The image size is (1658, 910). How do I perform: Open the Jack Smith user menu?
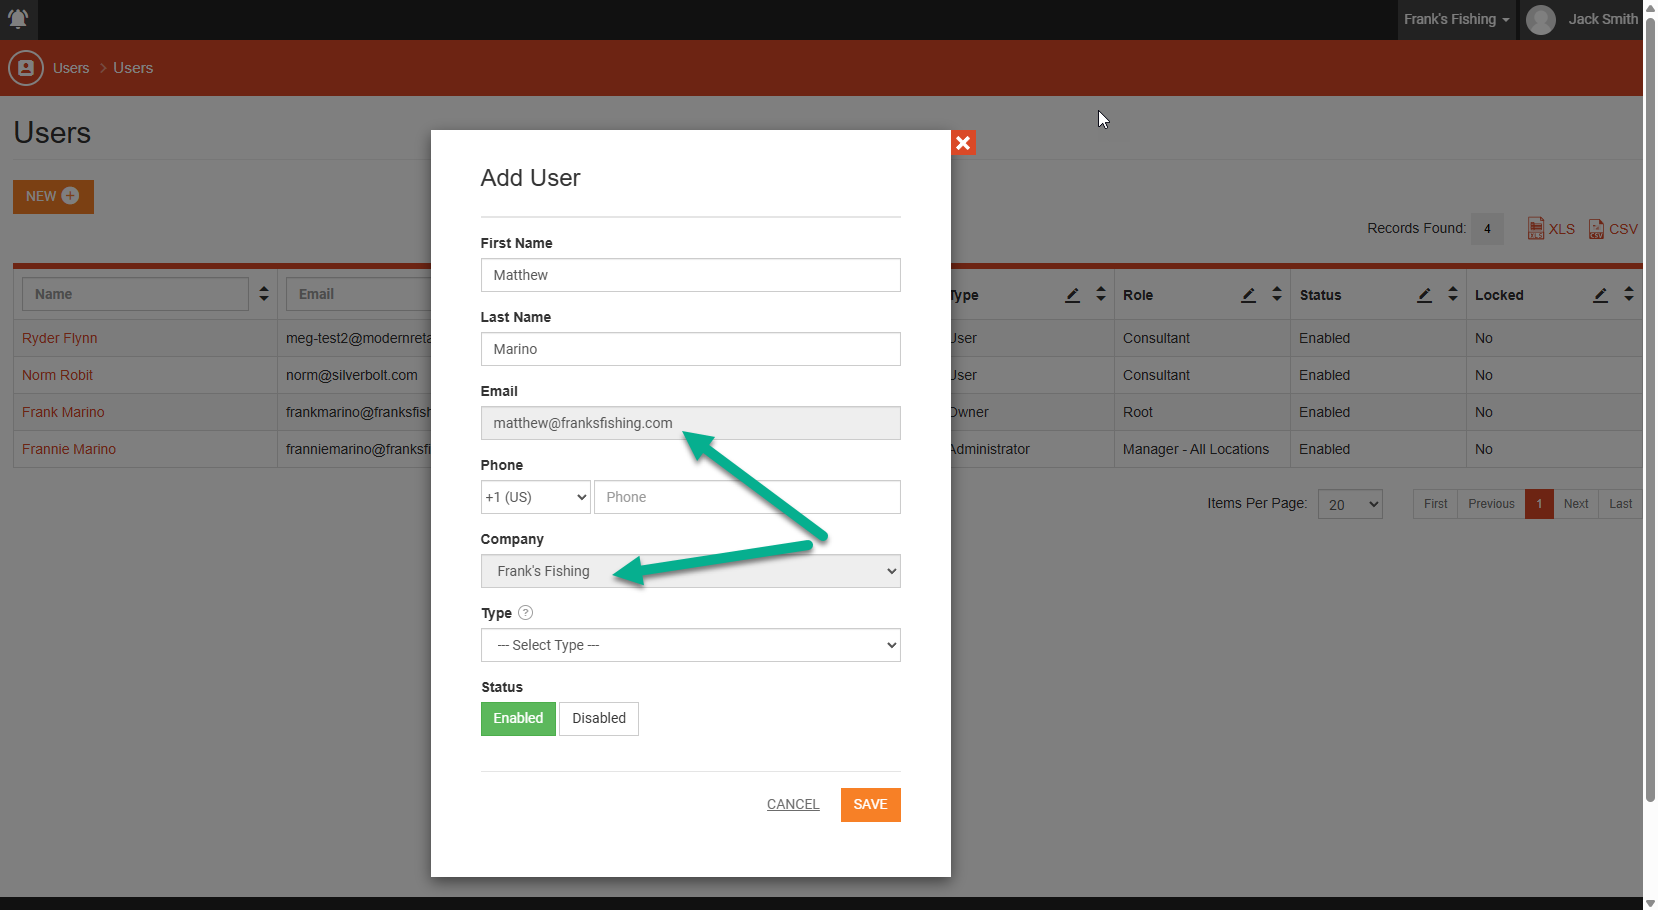1583,19
